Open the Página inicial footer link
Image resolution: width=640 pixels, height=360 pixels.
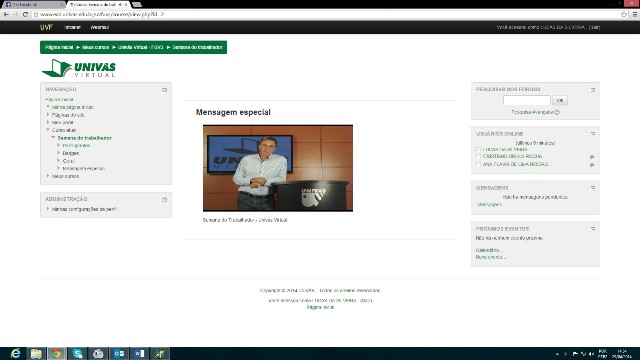(320, 307)
